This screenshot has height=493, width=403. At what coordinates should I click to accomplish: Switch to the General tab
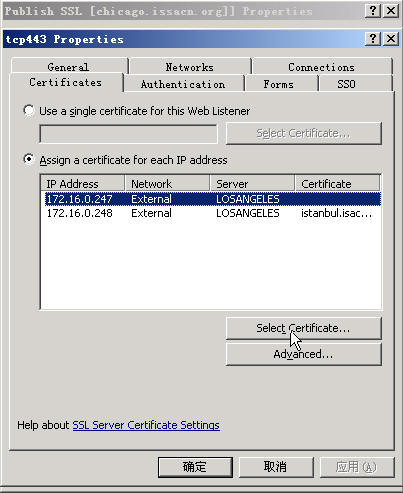pos(69,67)
